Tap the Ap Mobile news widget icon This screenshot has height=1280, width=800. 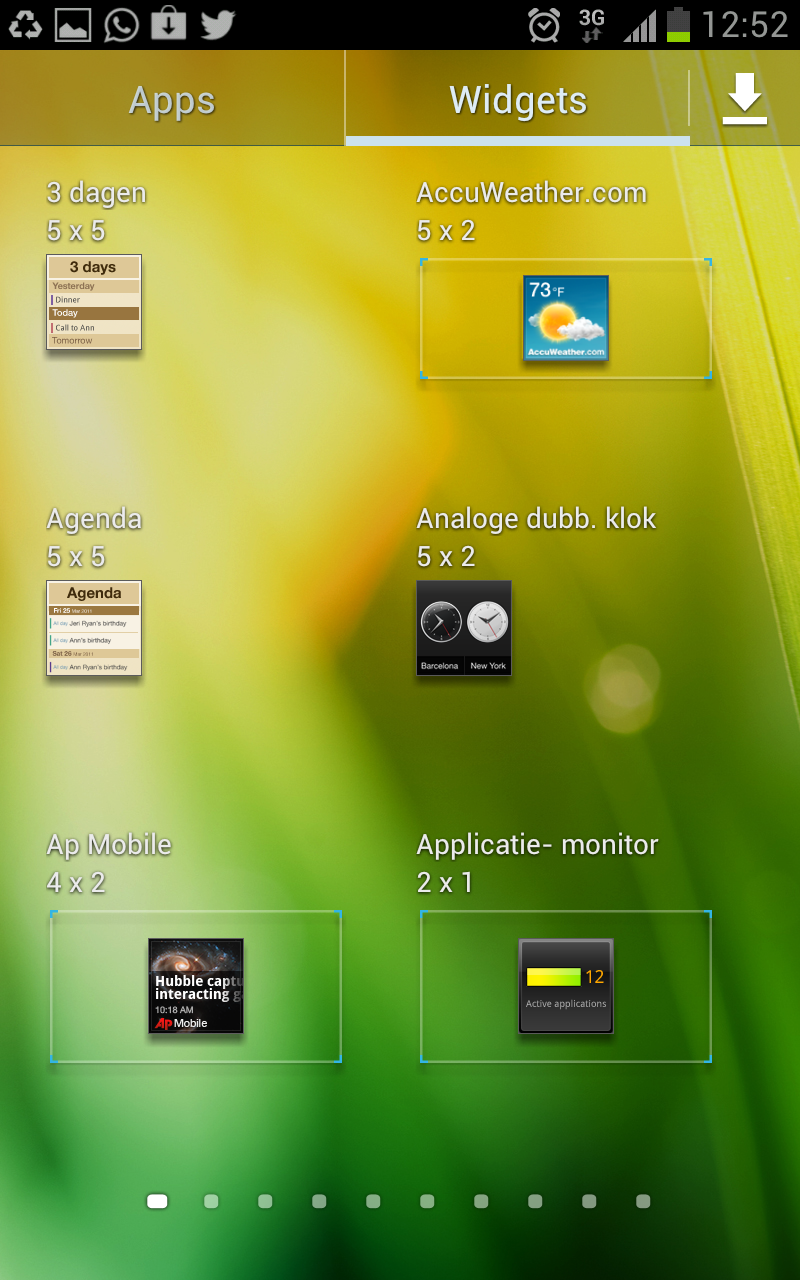196,986
